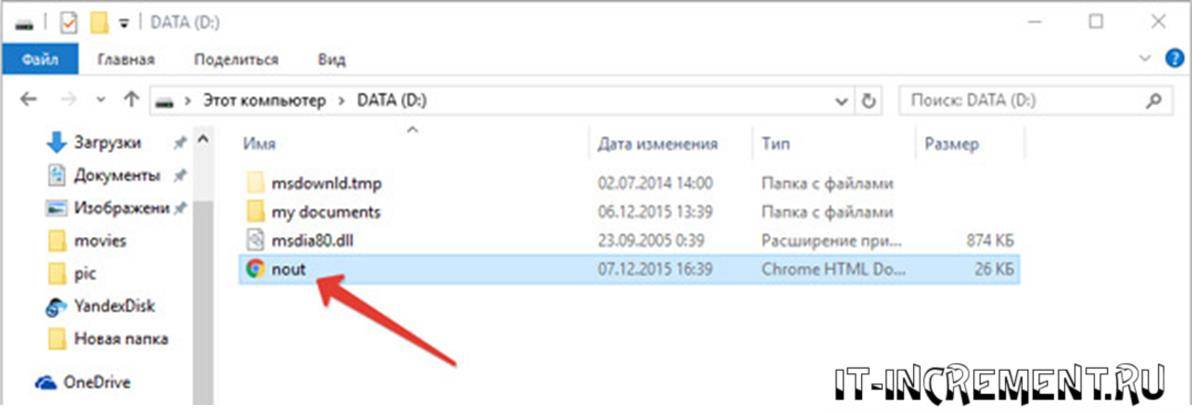Click in the Поиск: DATA (D:) search field

1020,101
